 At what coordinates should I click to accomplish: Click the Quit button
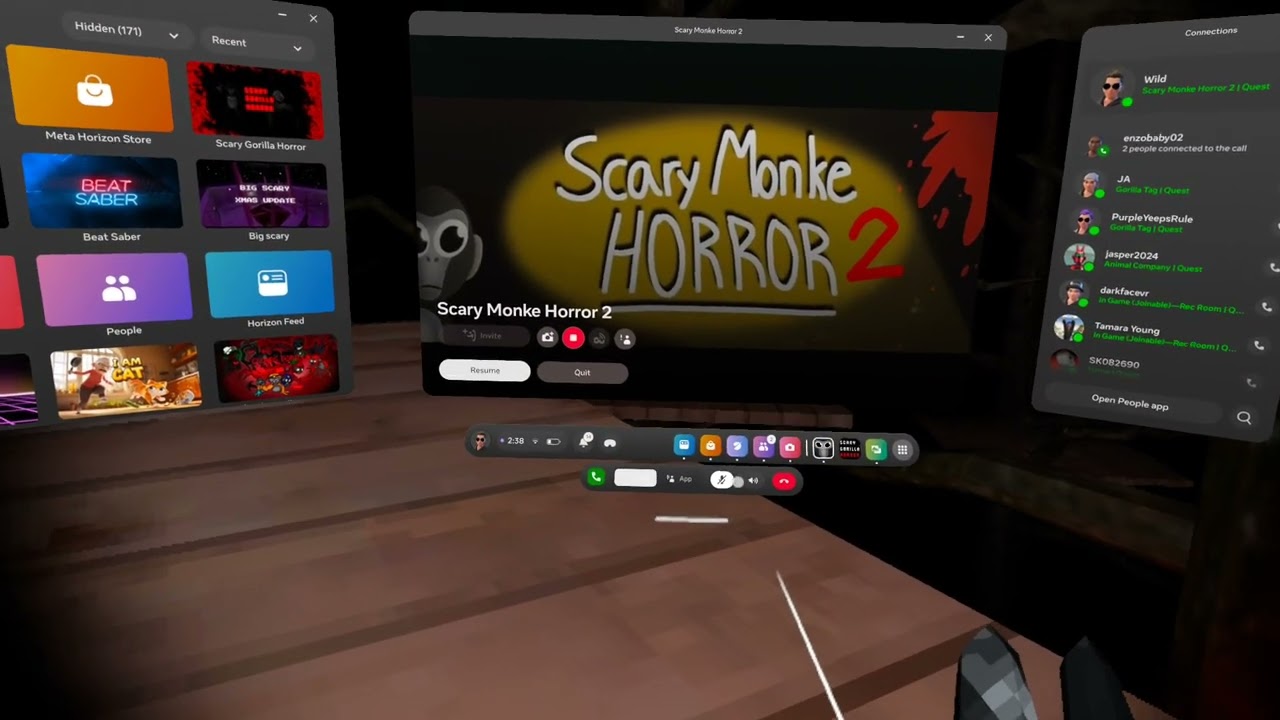click(x=582, y=373)
